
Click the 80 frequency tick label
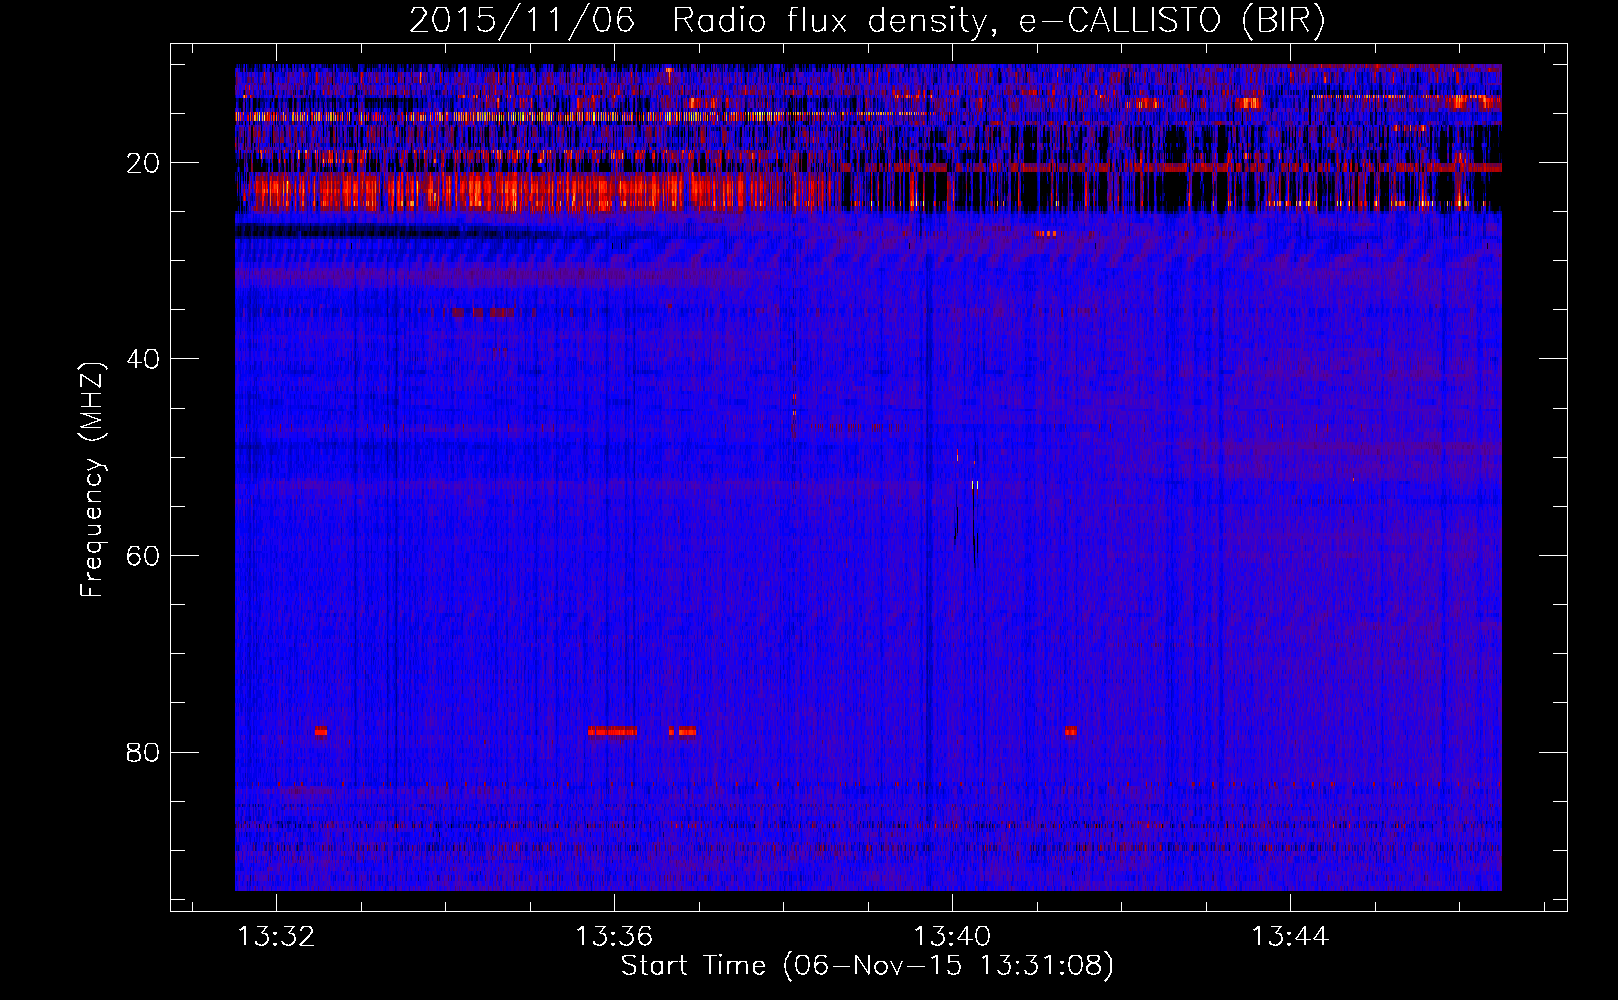[144, 752]
